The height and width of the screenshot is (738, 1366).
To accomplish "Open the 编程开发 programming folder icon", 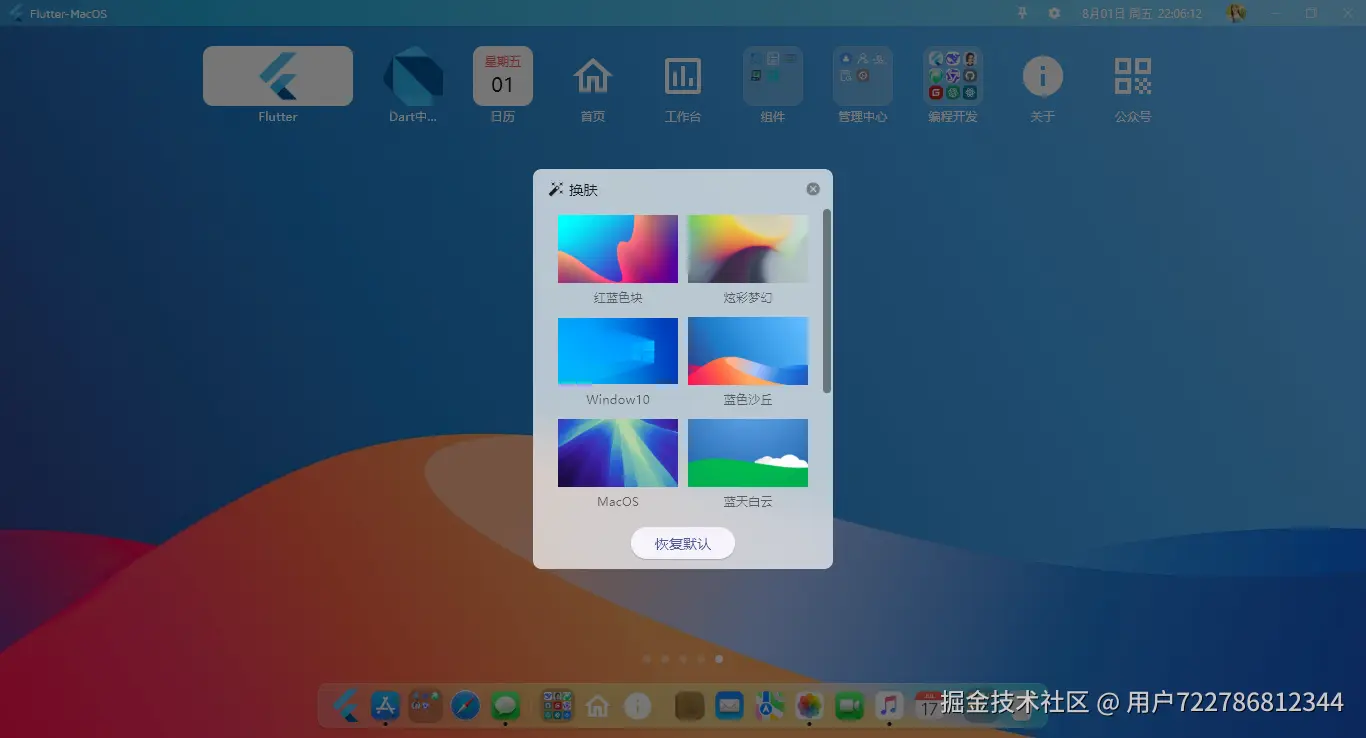I will [952, 75].
